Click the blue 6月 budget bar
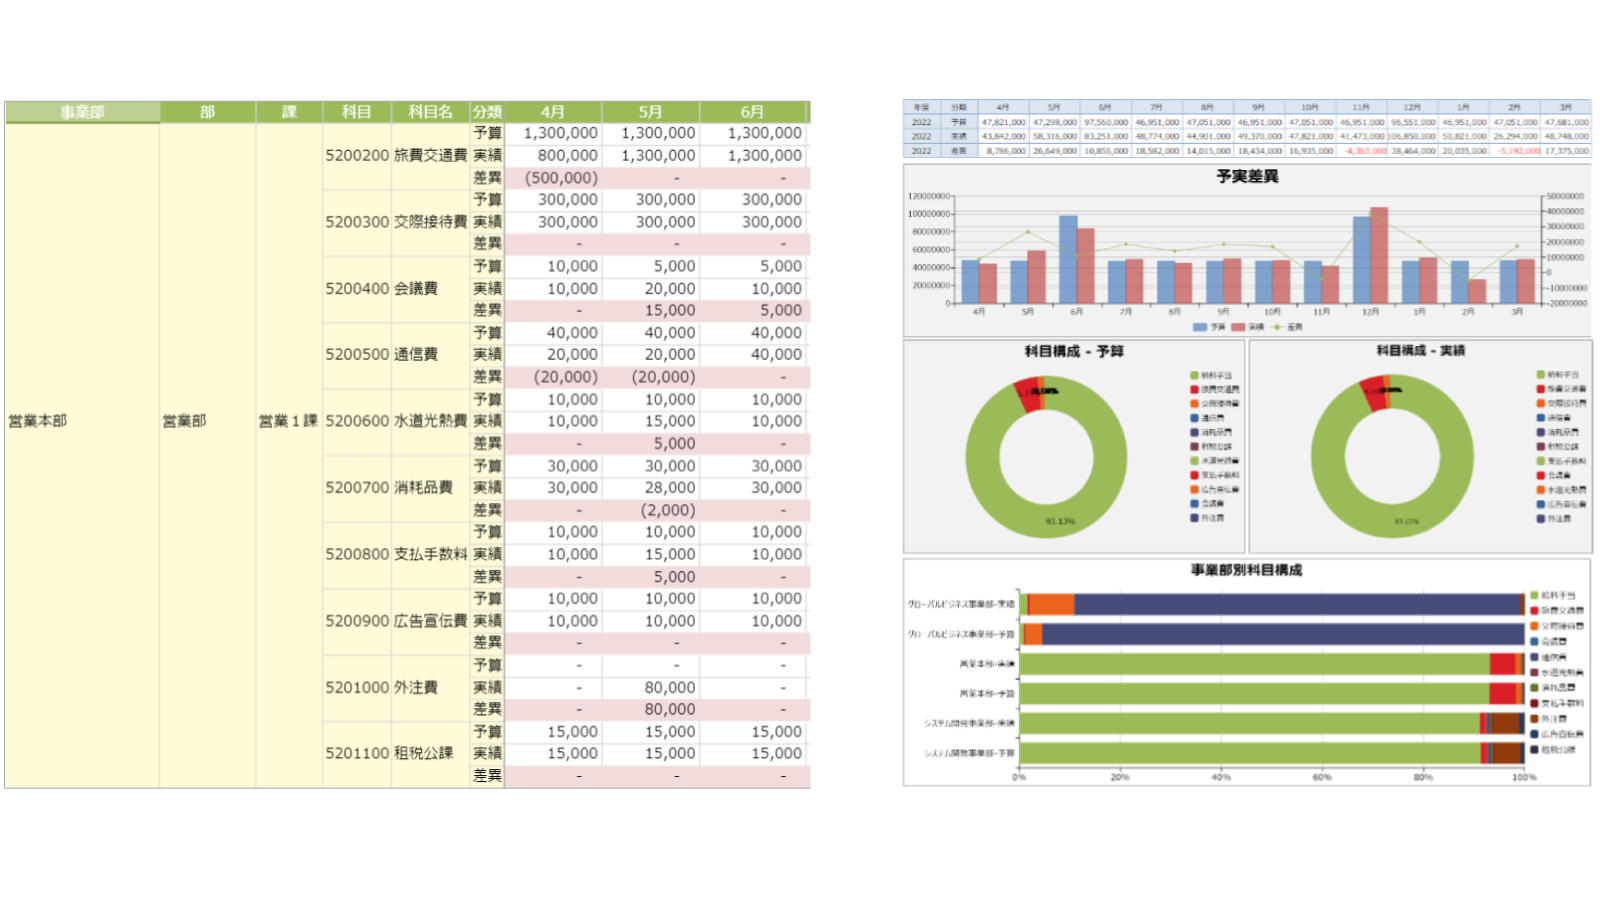This screenshot has height=900, width=1600. pos(1068,260)
